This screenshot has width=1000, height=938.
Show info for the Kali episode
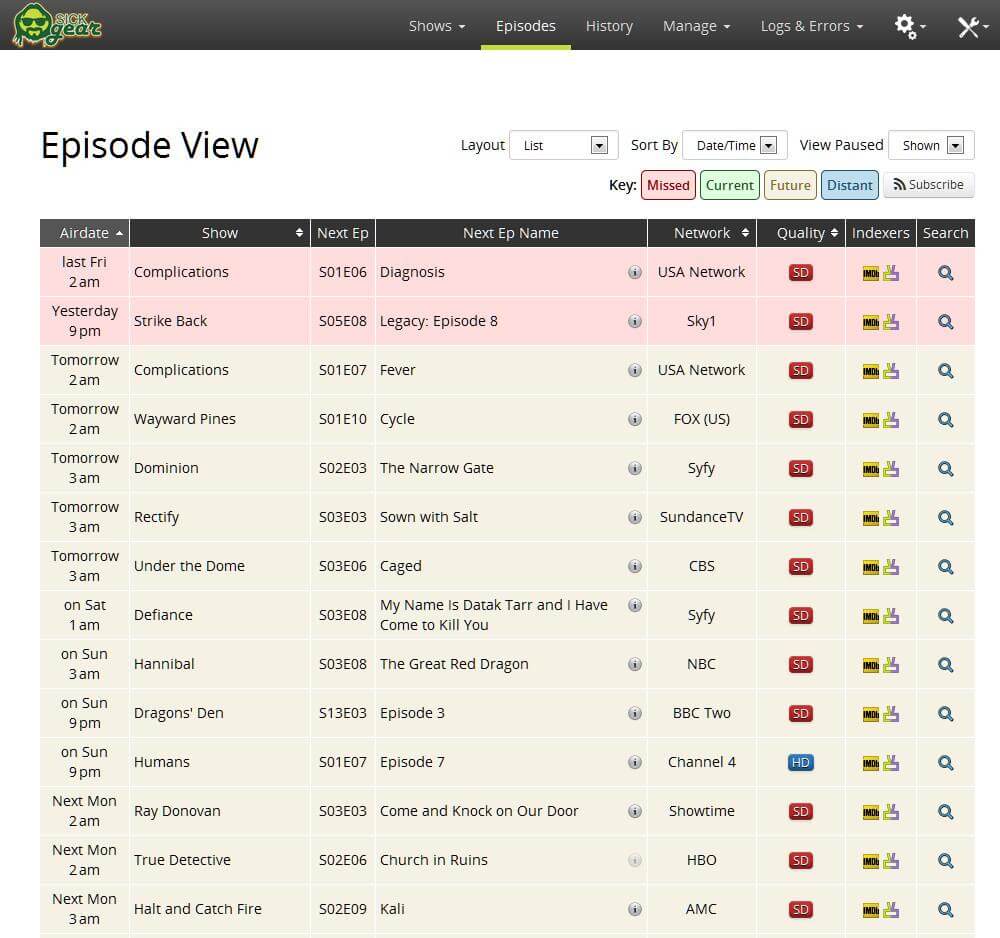point(635,909)
